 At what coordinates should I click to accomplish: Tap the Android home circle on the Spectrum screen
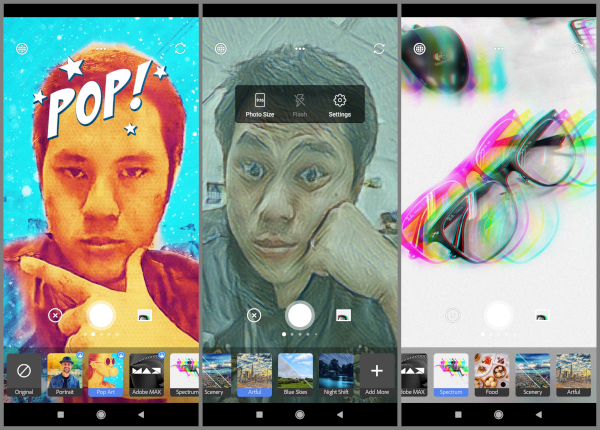click(x=499, y=414)
